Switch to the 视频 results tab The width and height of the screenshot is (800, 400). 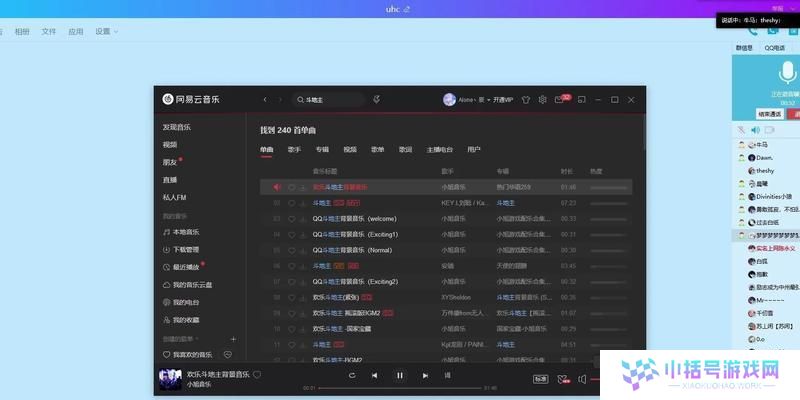pos(350,149)
